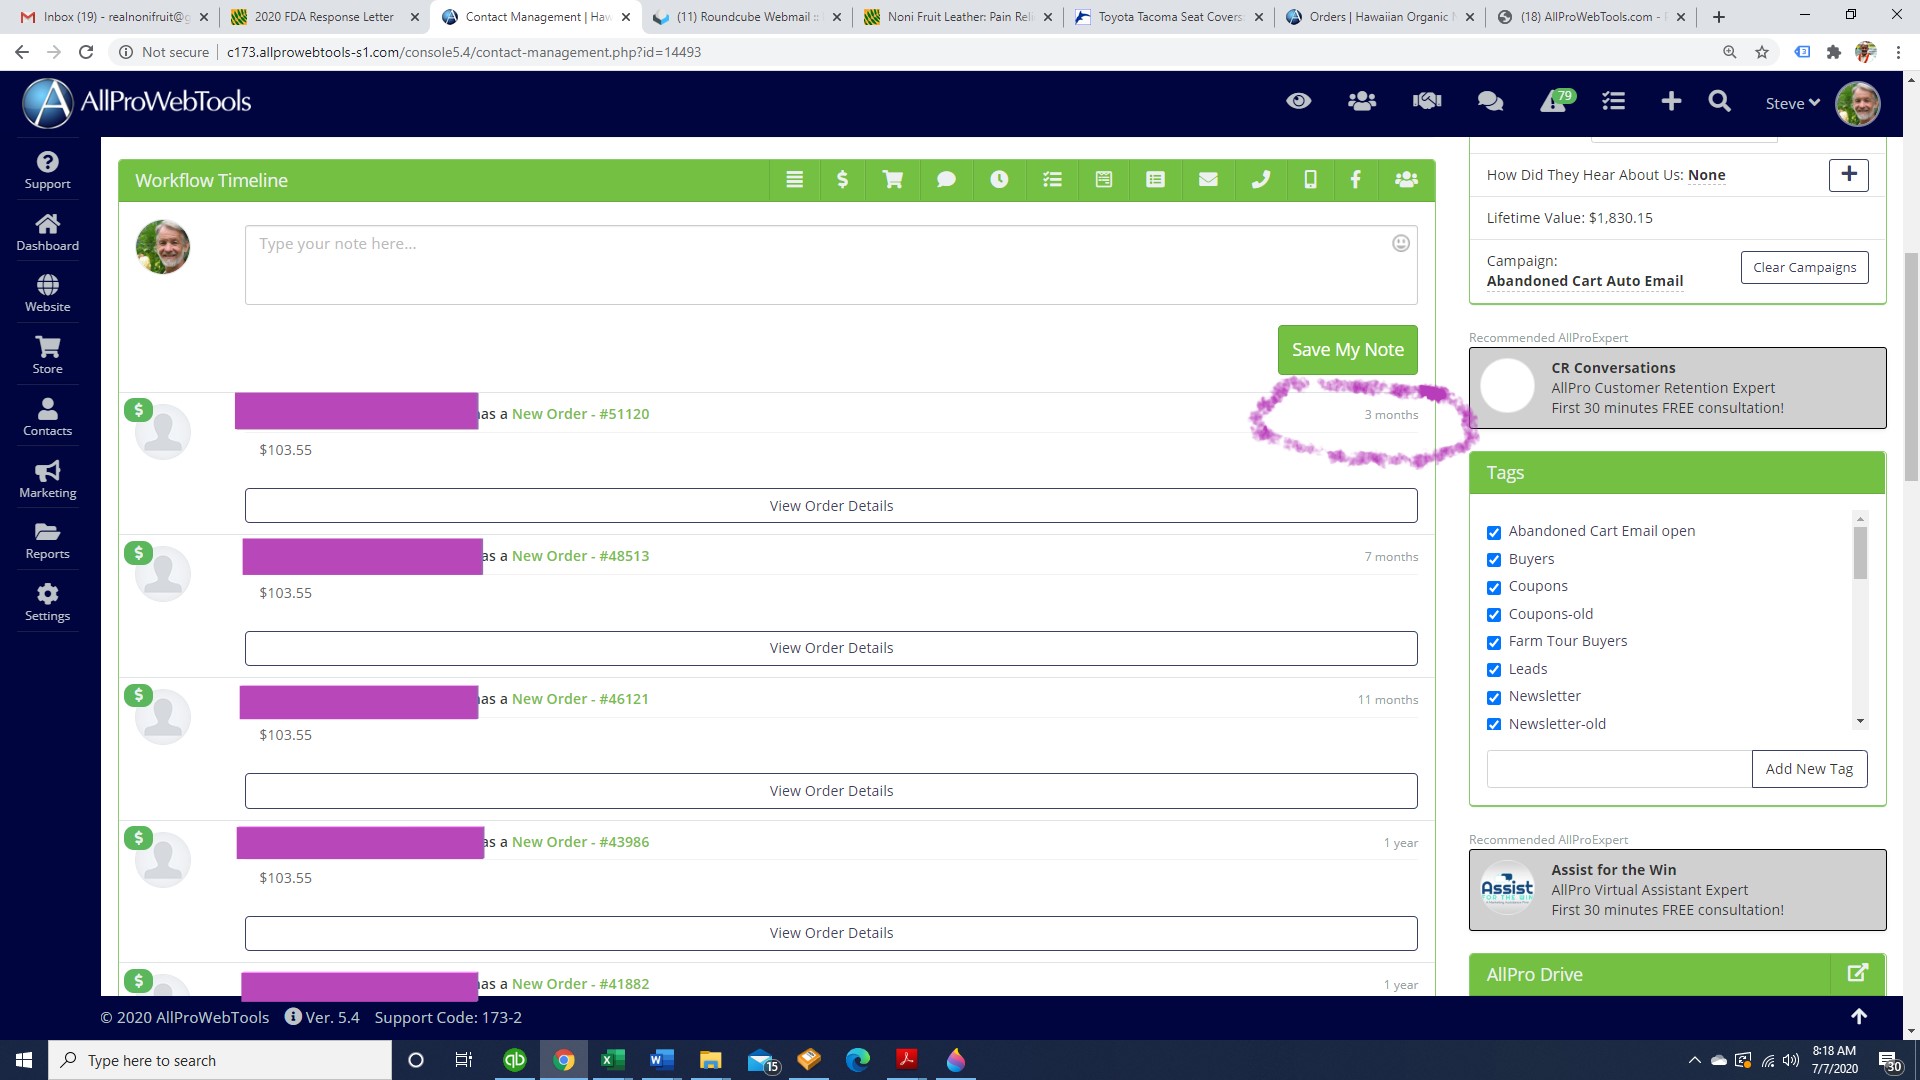The image size is (1920, 1080).
Task: Filter timeline by Facebook icon
Action: pyautogui.click(x=1355, y=180)
